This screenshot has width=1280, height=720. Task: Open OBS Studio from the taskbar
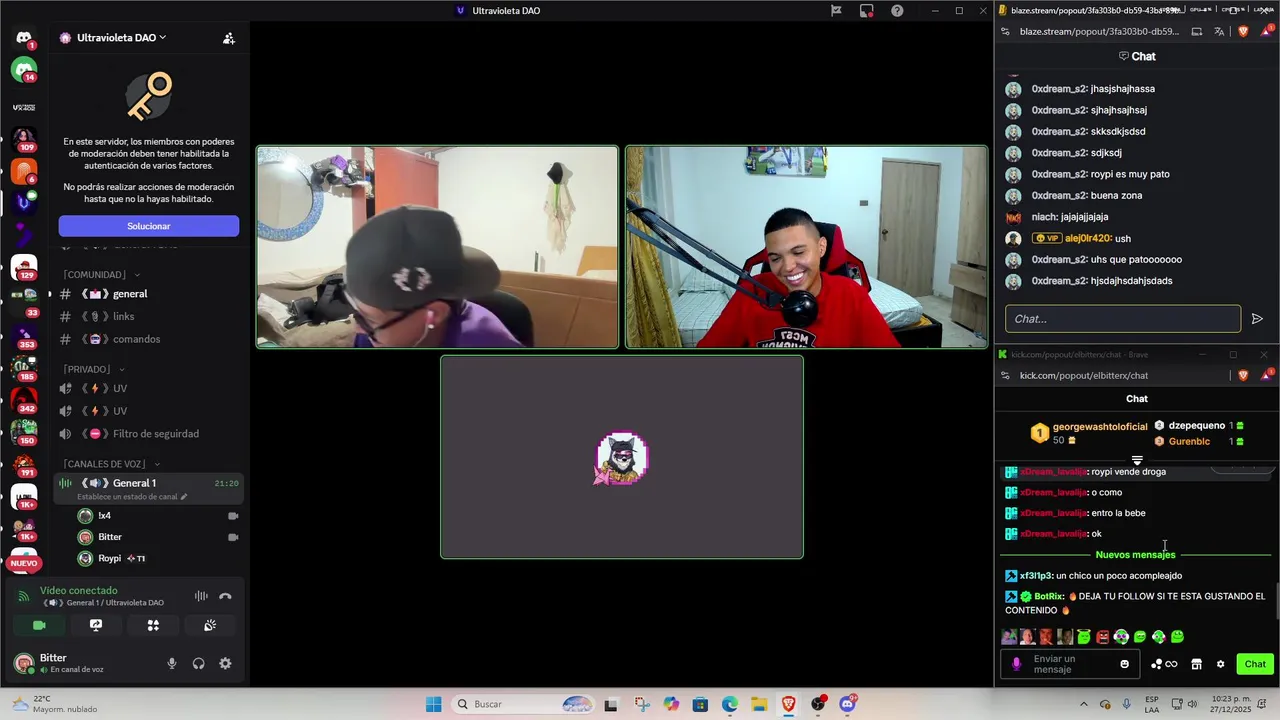819,704
